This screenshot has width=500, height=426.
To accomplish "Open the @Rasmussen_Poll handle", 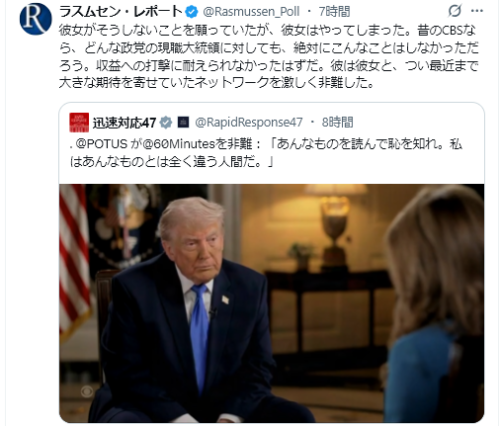I will (x=251, y=12).
